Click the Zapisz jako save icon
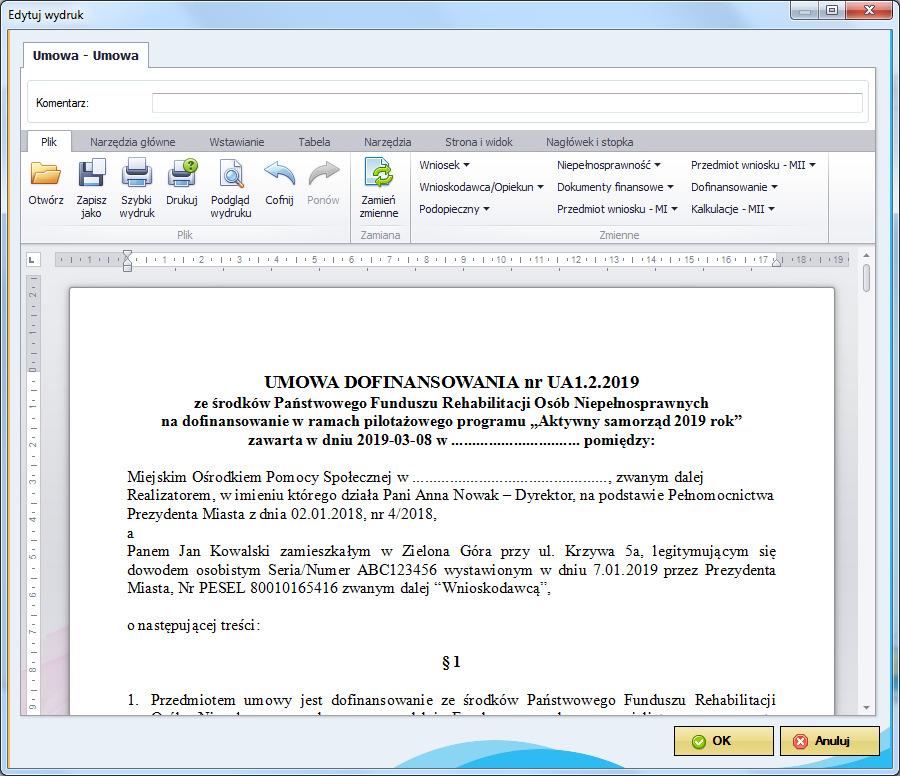The image size is (900, 776). click(x=91, y=188)
